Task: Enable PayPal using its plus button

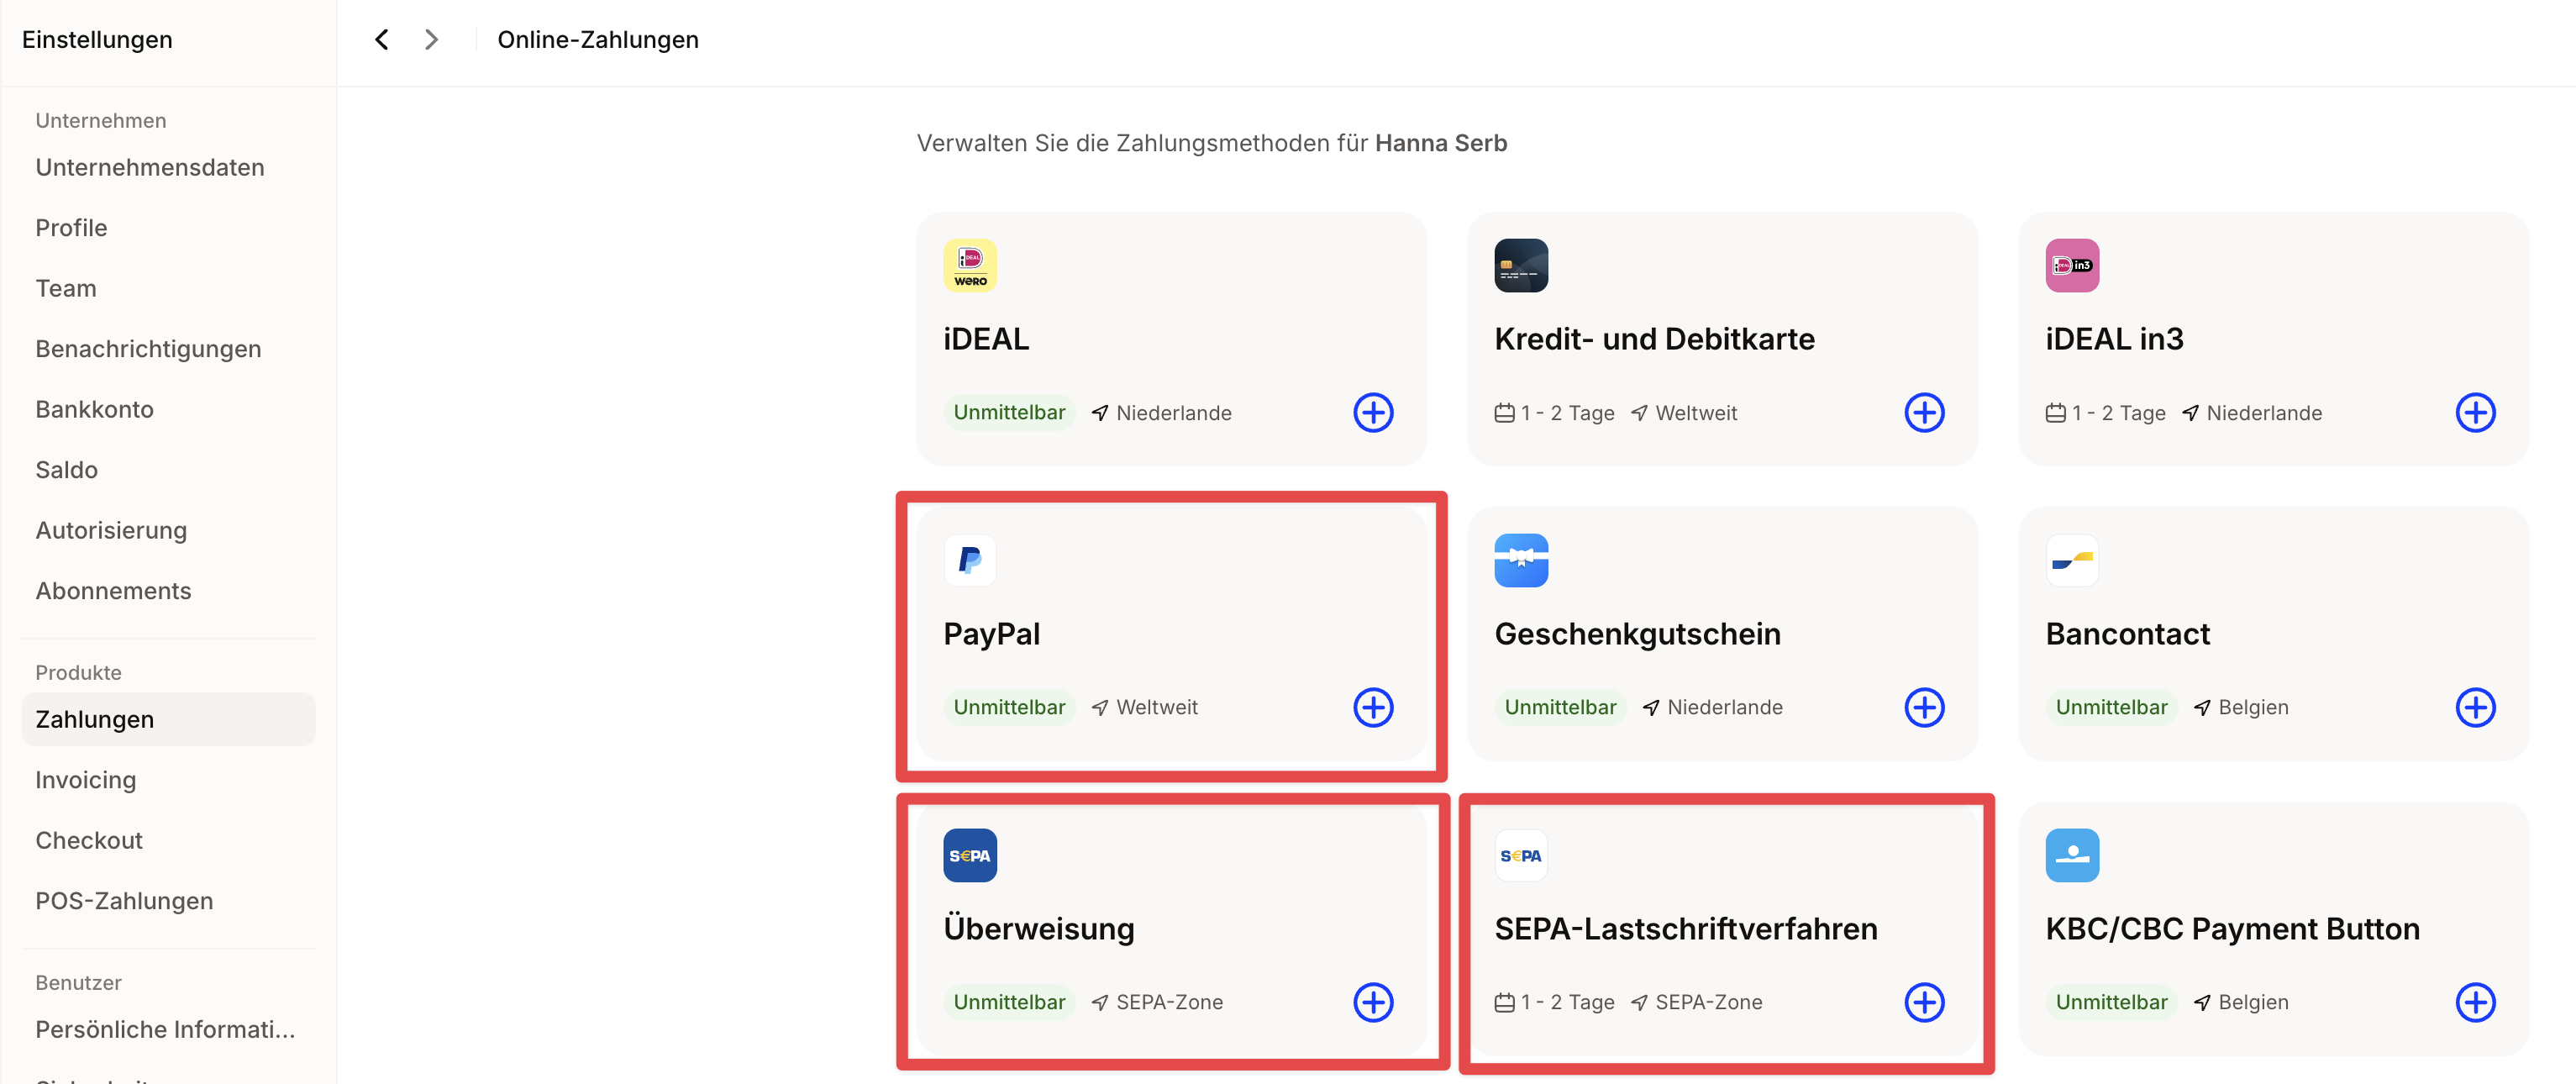Action: (x=1373, y=707)
